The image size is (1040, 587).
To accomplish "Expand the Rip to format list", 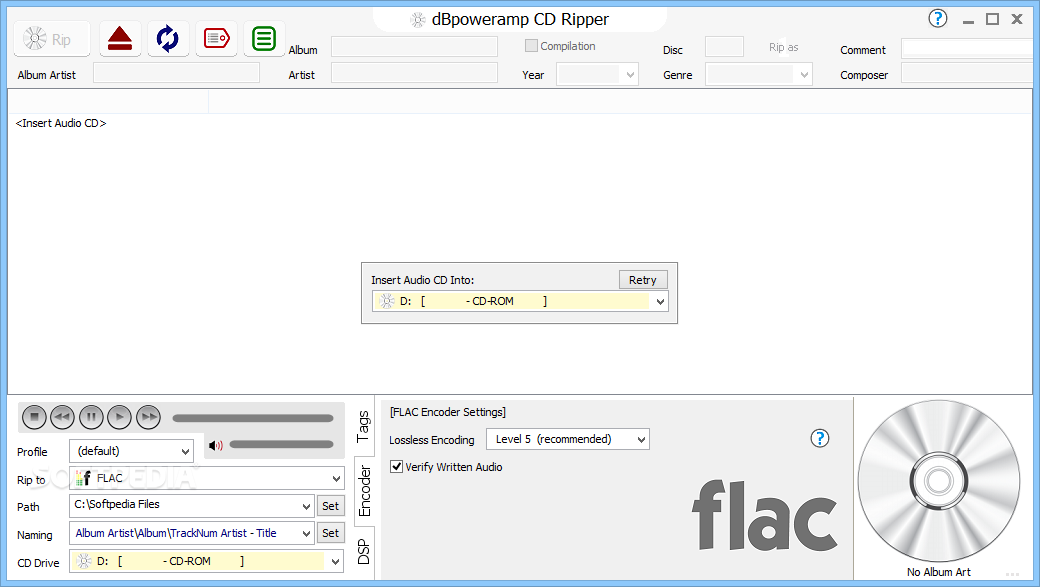I will coord(334,478).
